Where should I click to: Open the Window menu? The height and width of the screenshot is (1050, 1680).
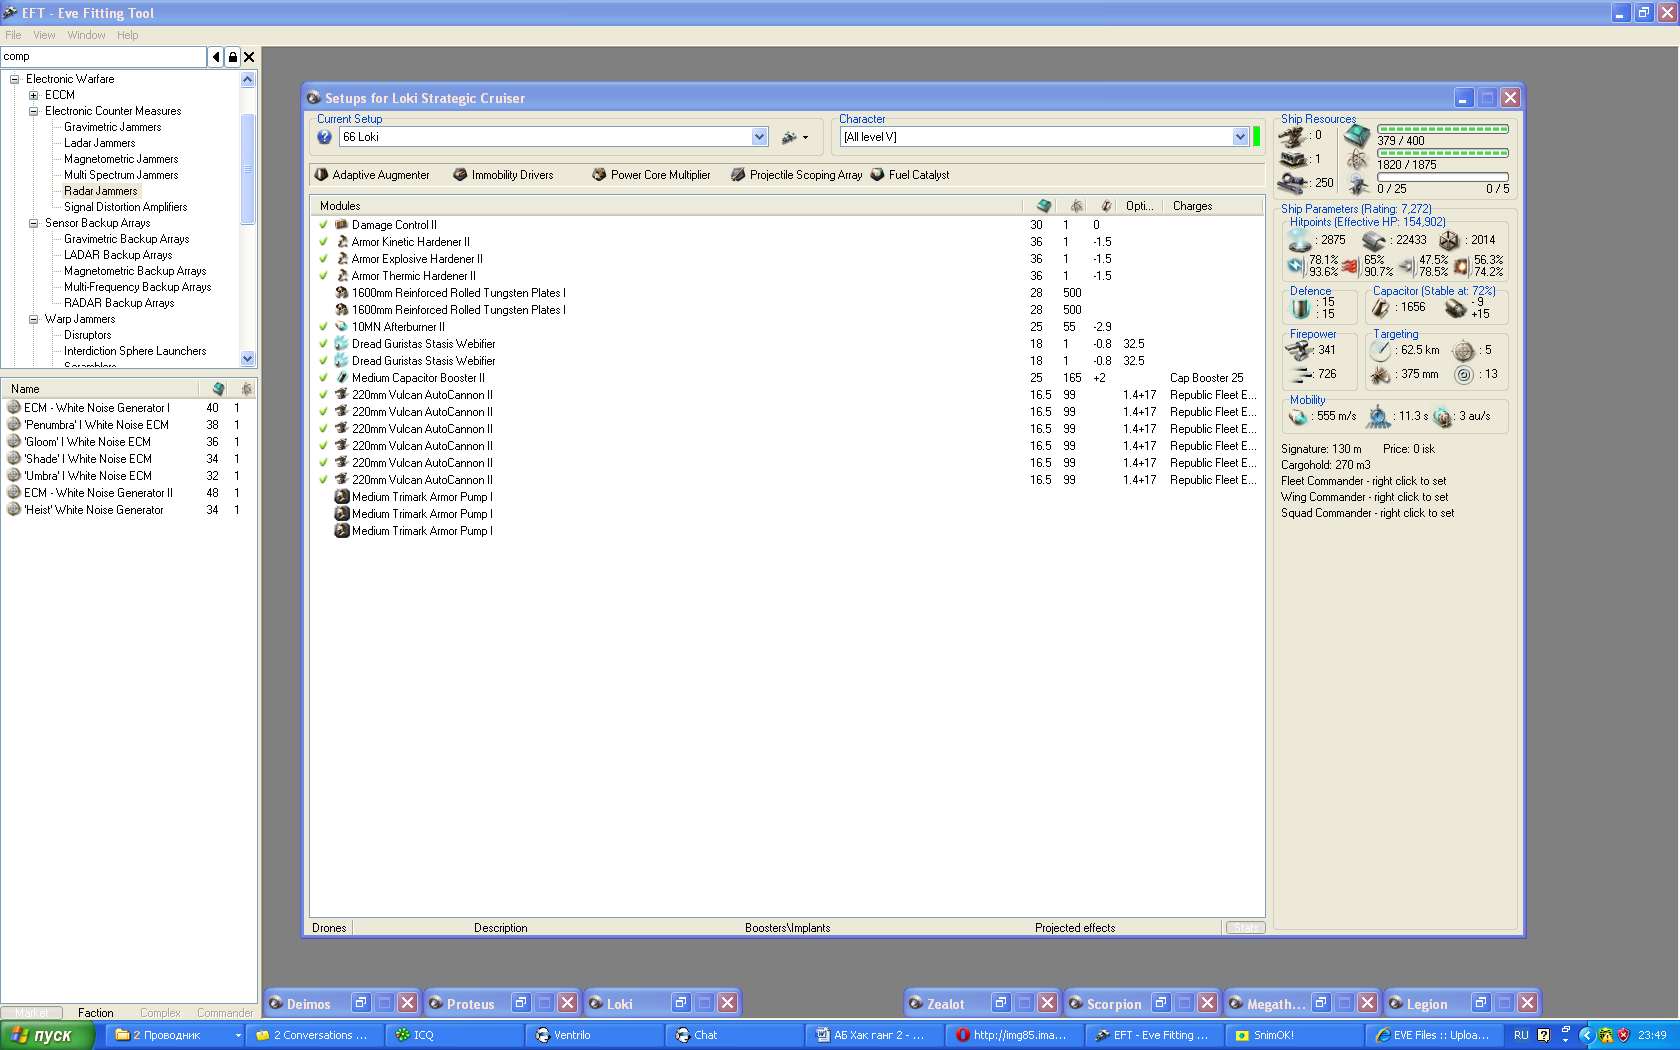click(x=86, y=35)
